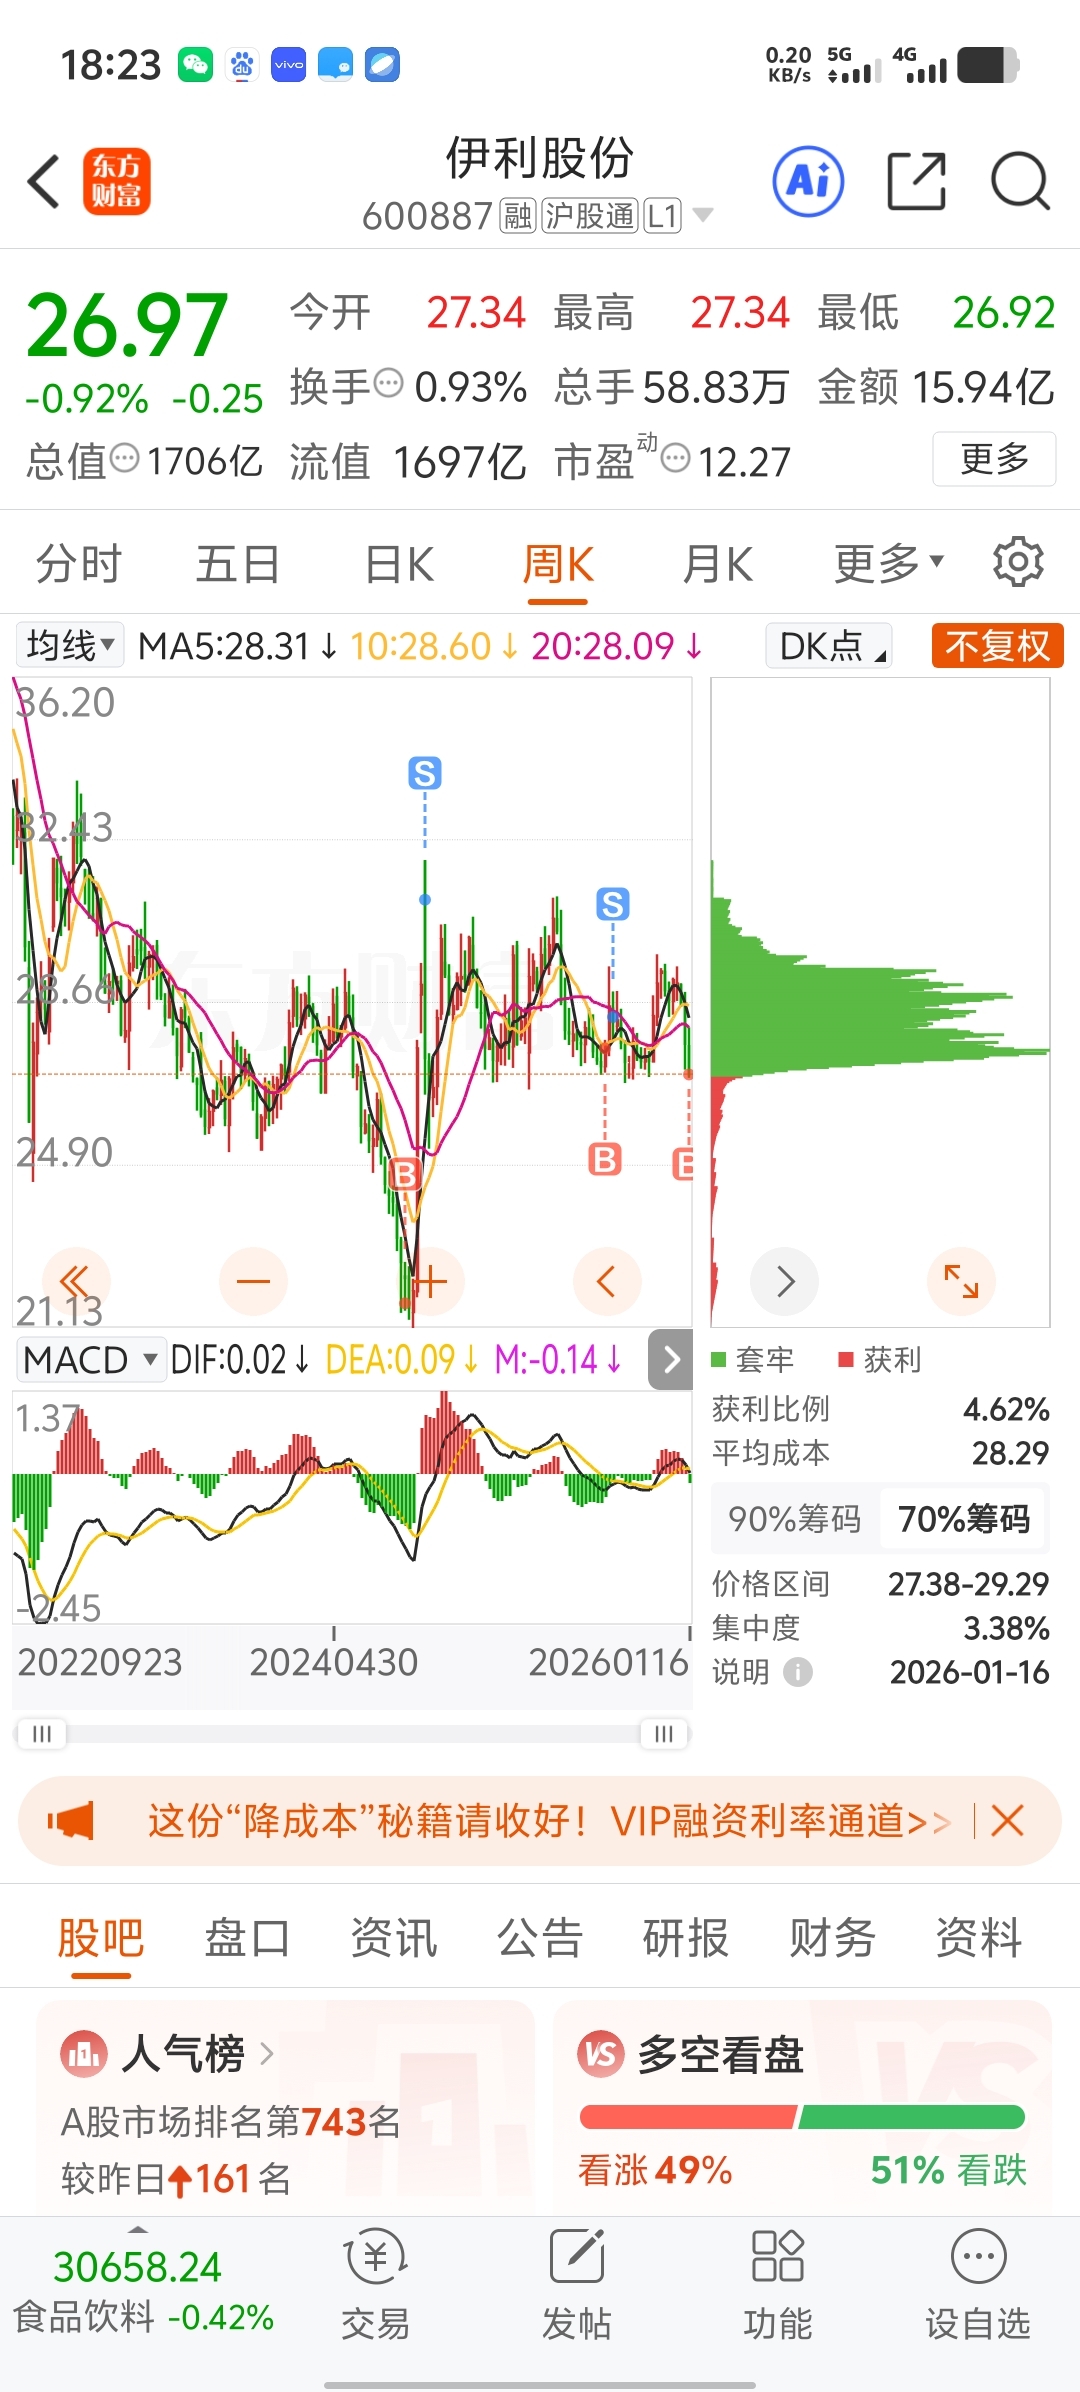This screenshot has width=1080, height=2392.
Task: Expand 人气榜 chevron
Action: pos(267,2055)
